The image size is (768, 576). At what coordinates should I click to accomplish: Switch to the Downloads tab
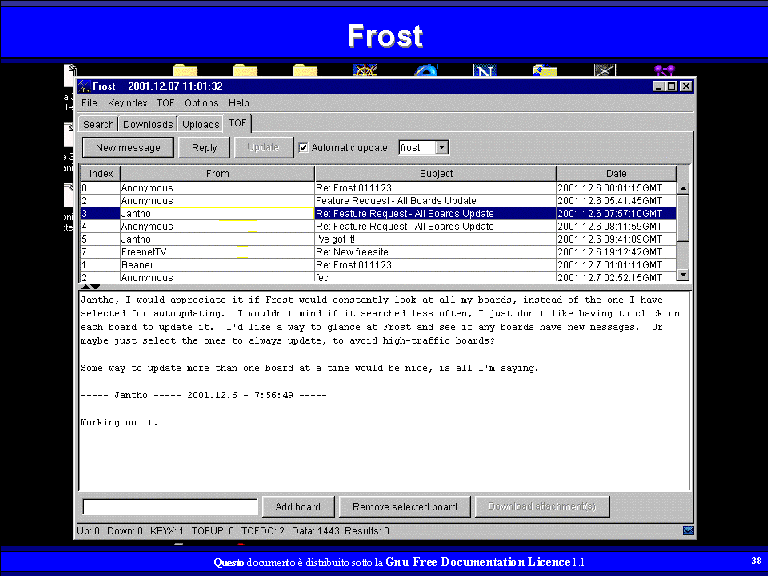tap(148, 124)
